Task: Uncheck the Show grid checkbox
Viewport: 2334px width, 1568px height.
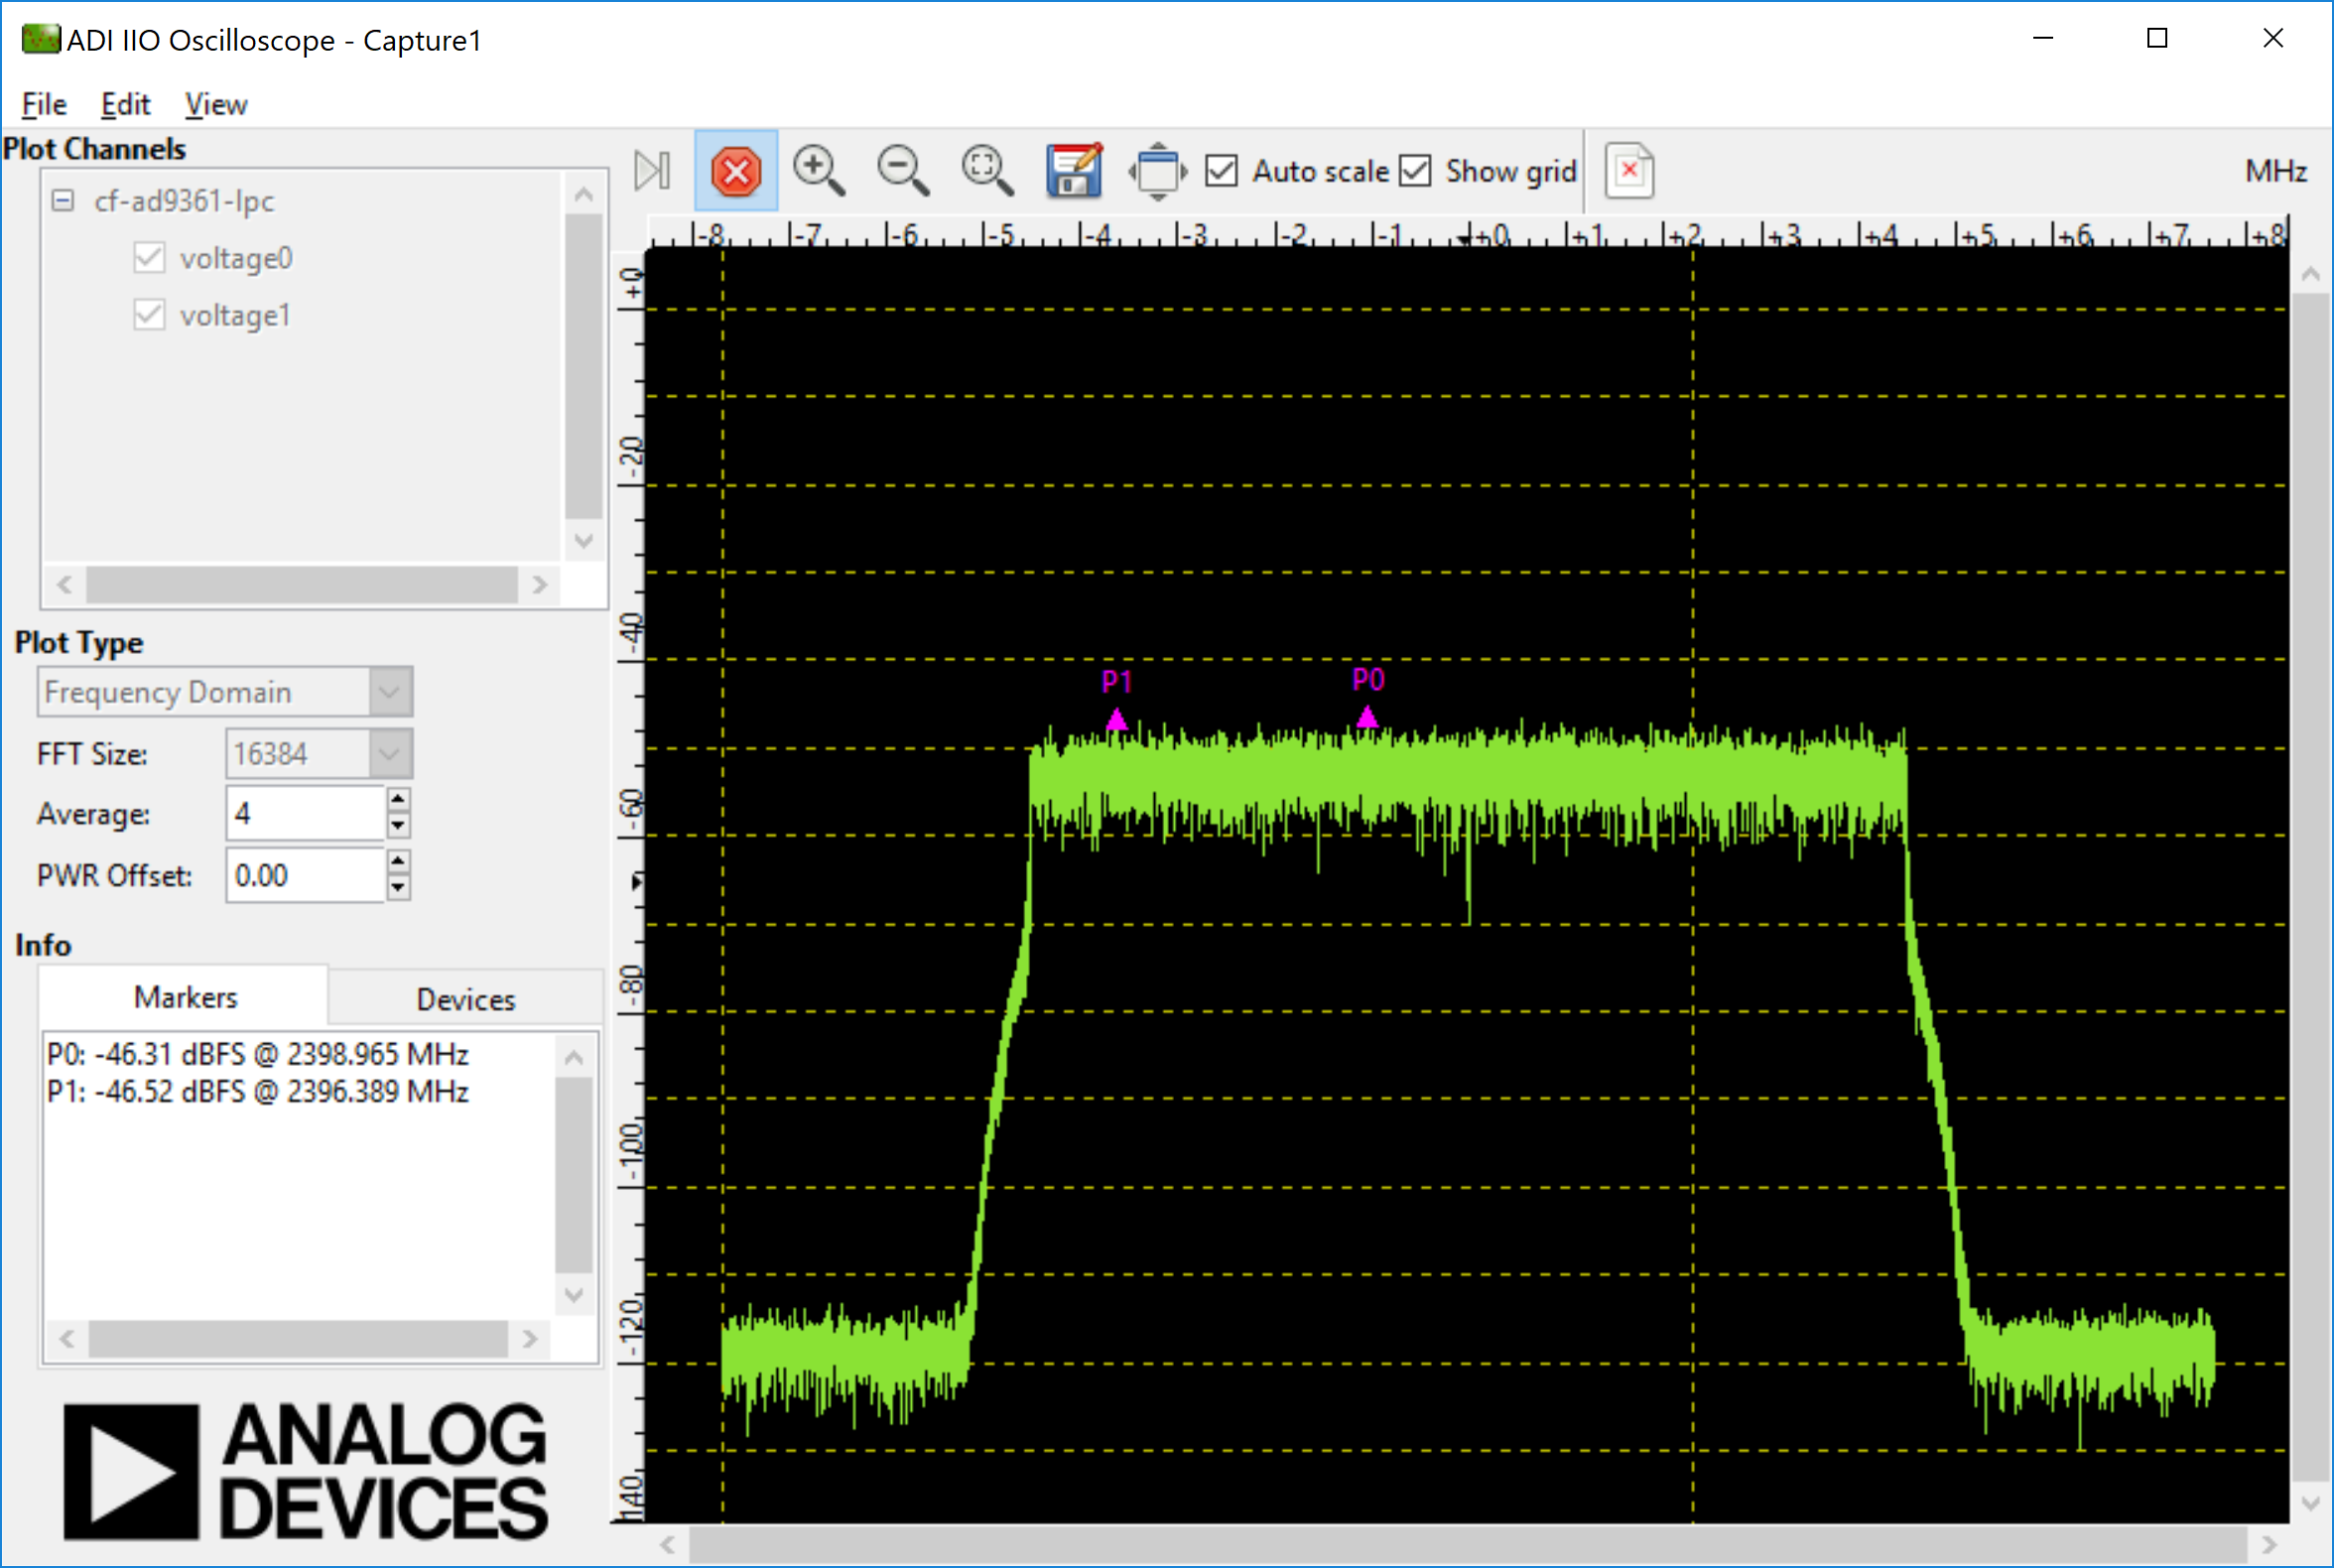Action: [1415, 171]
